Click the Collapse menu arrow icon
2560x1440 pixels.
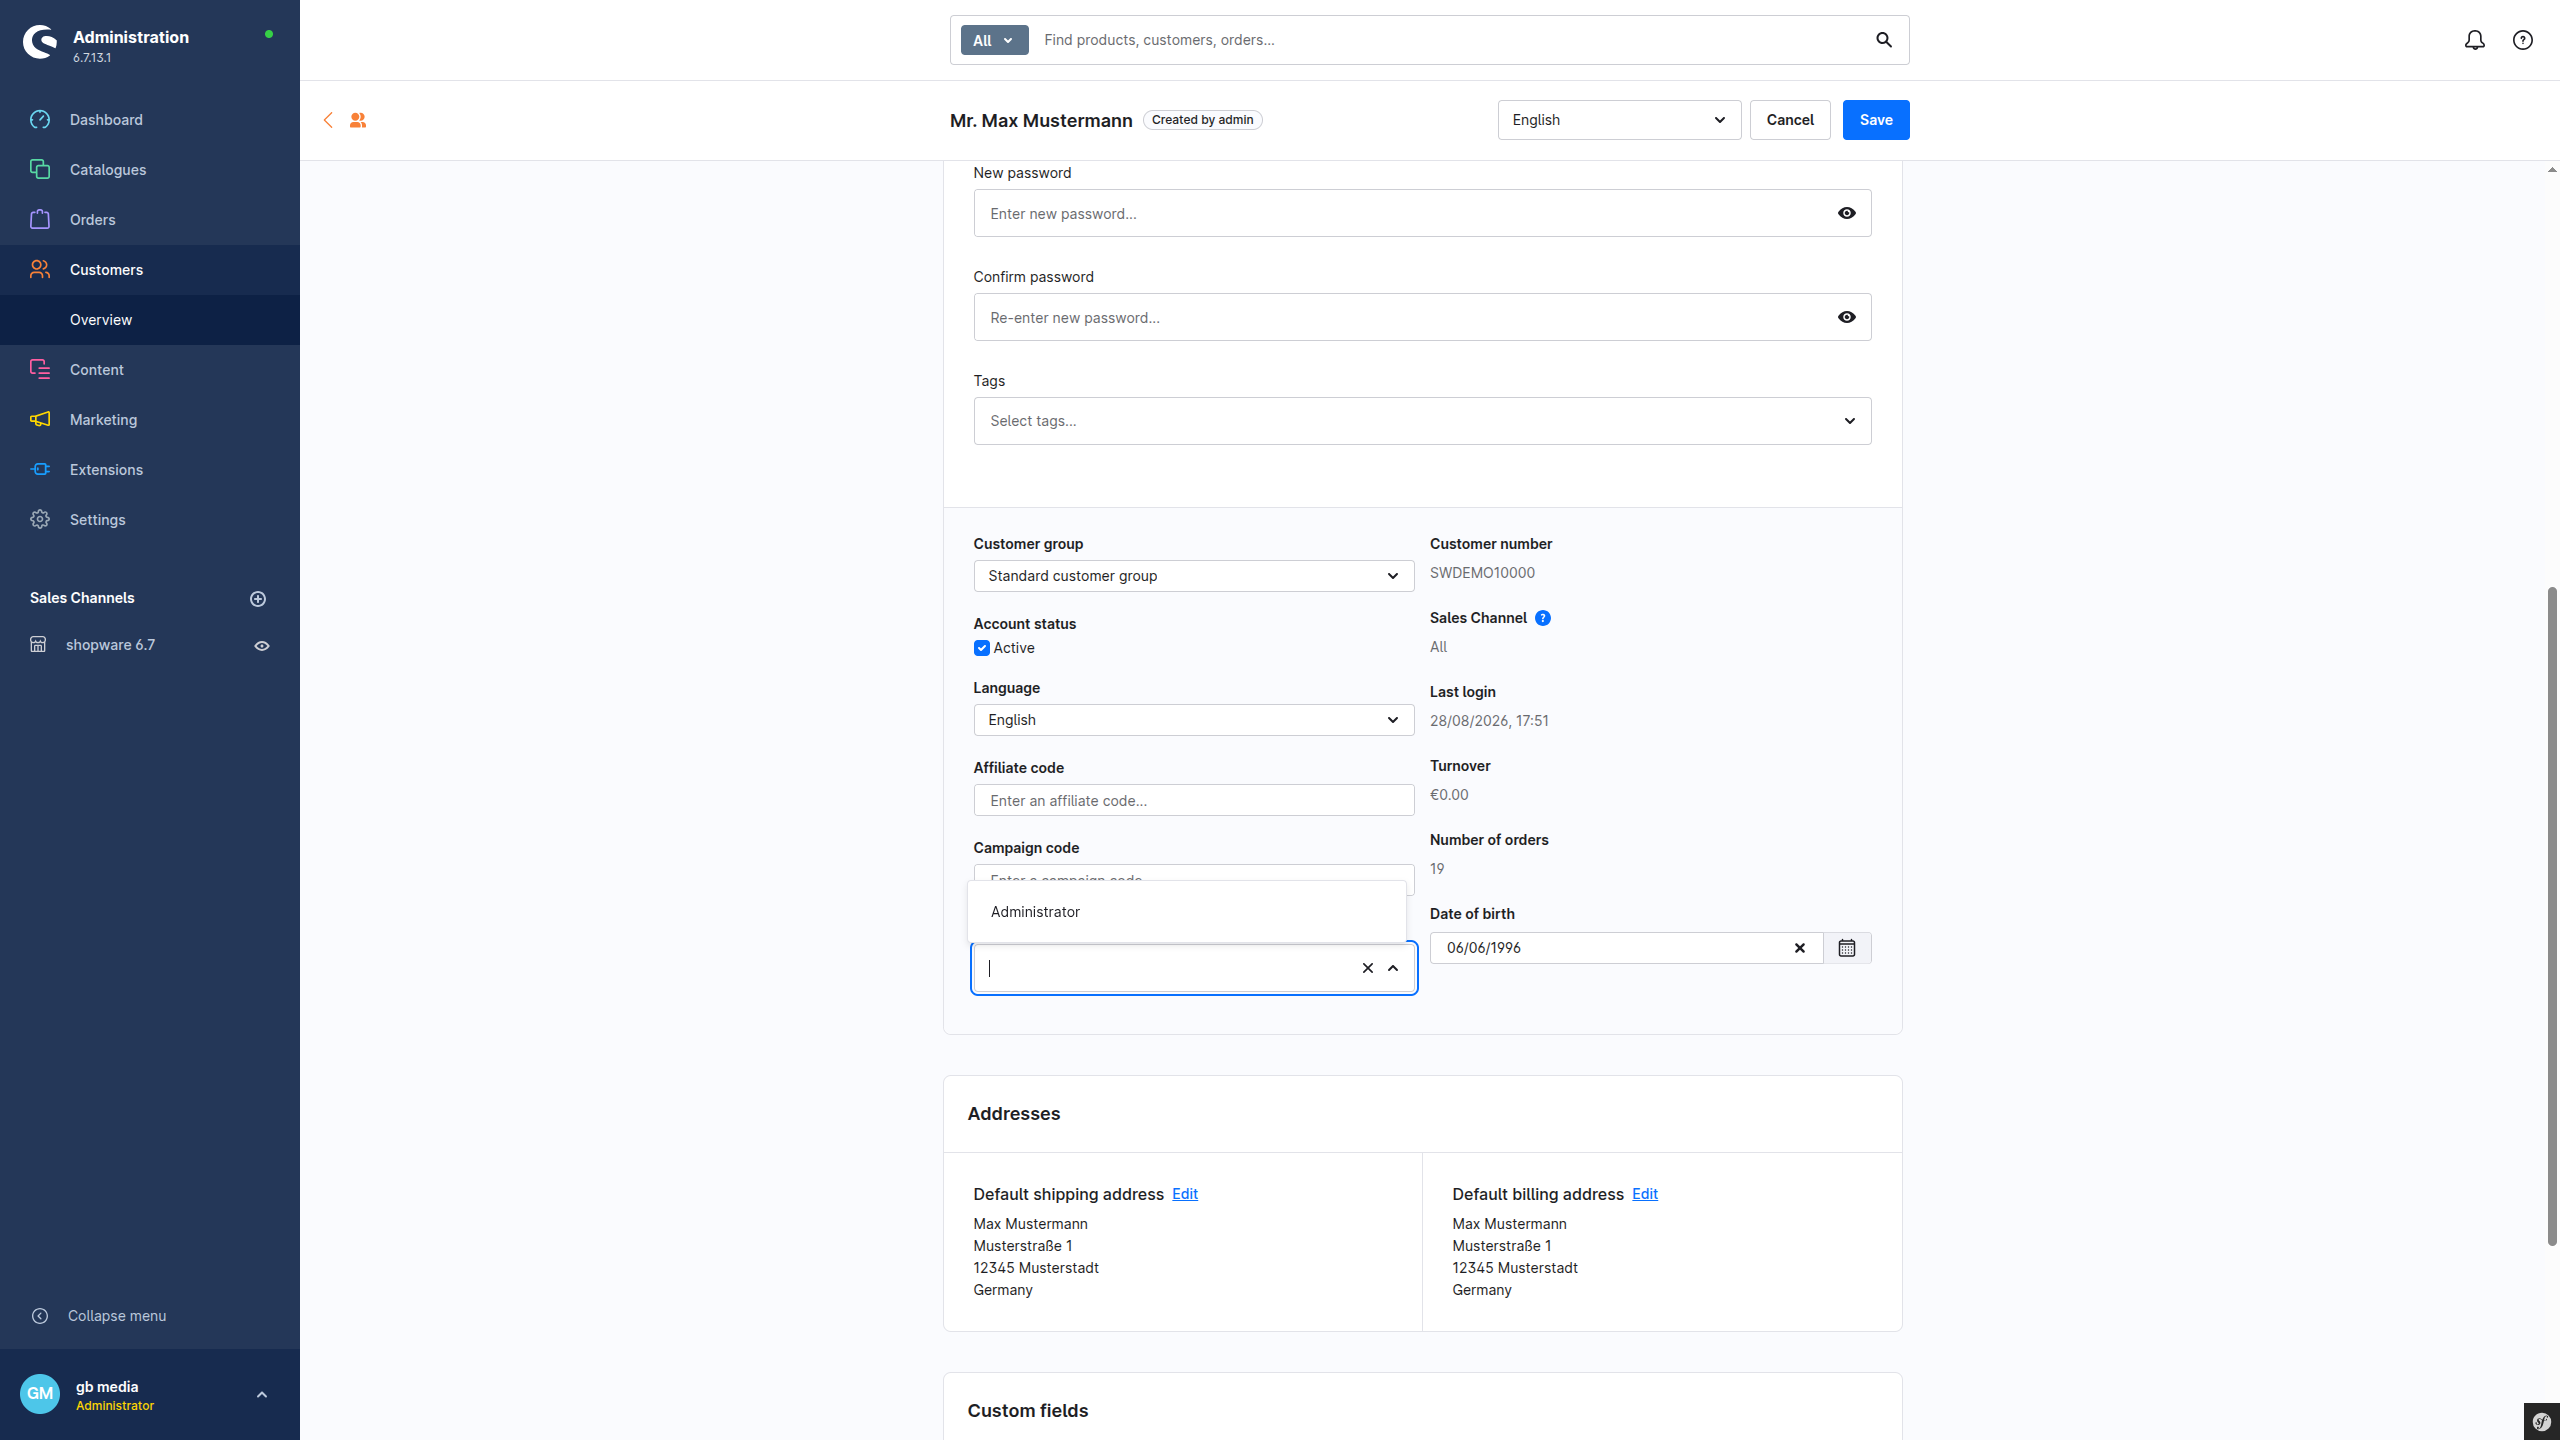point(40,1316)
